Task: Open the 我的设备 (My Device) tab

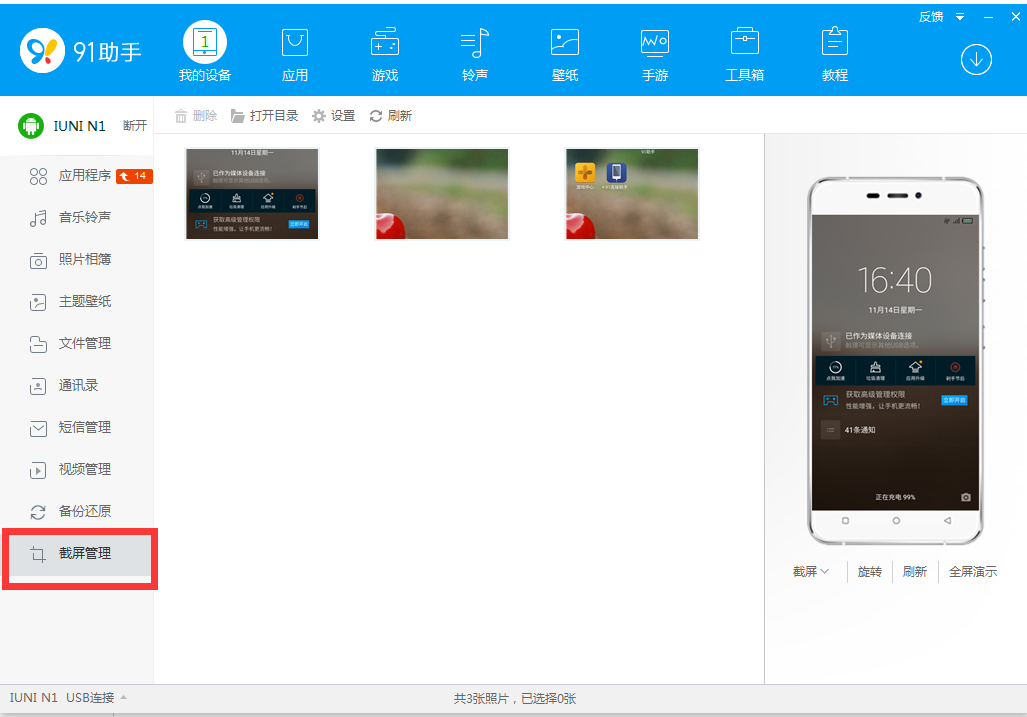Action: tap(205, 52)
